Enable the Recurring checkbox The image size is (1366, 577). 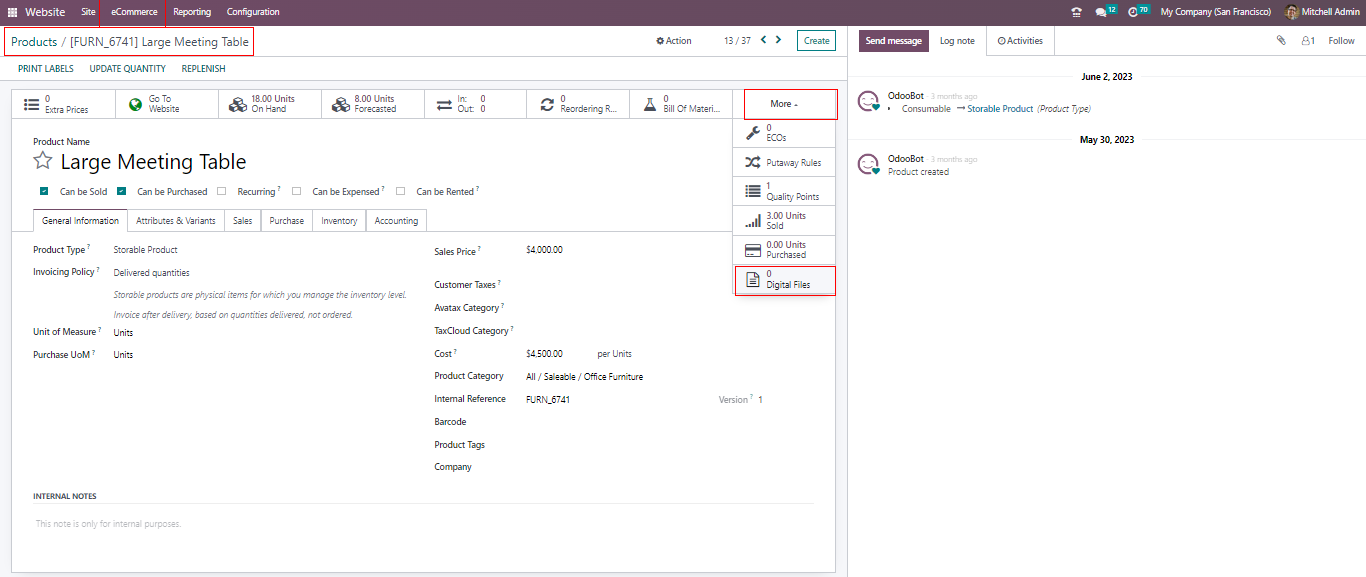coord(222,191)
